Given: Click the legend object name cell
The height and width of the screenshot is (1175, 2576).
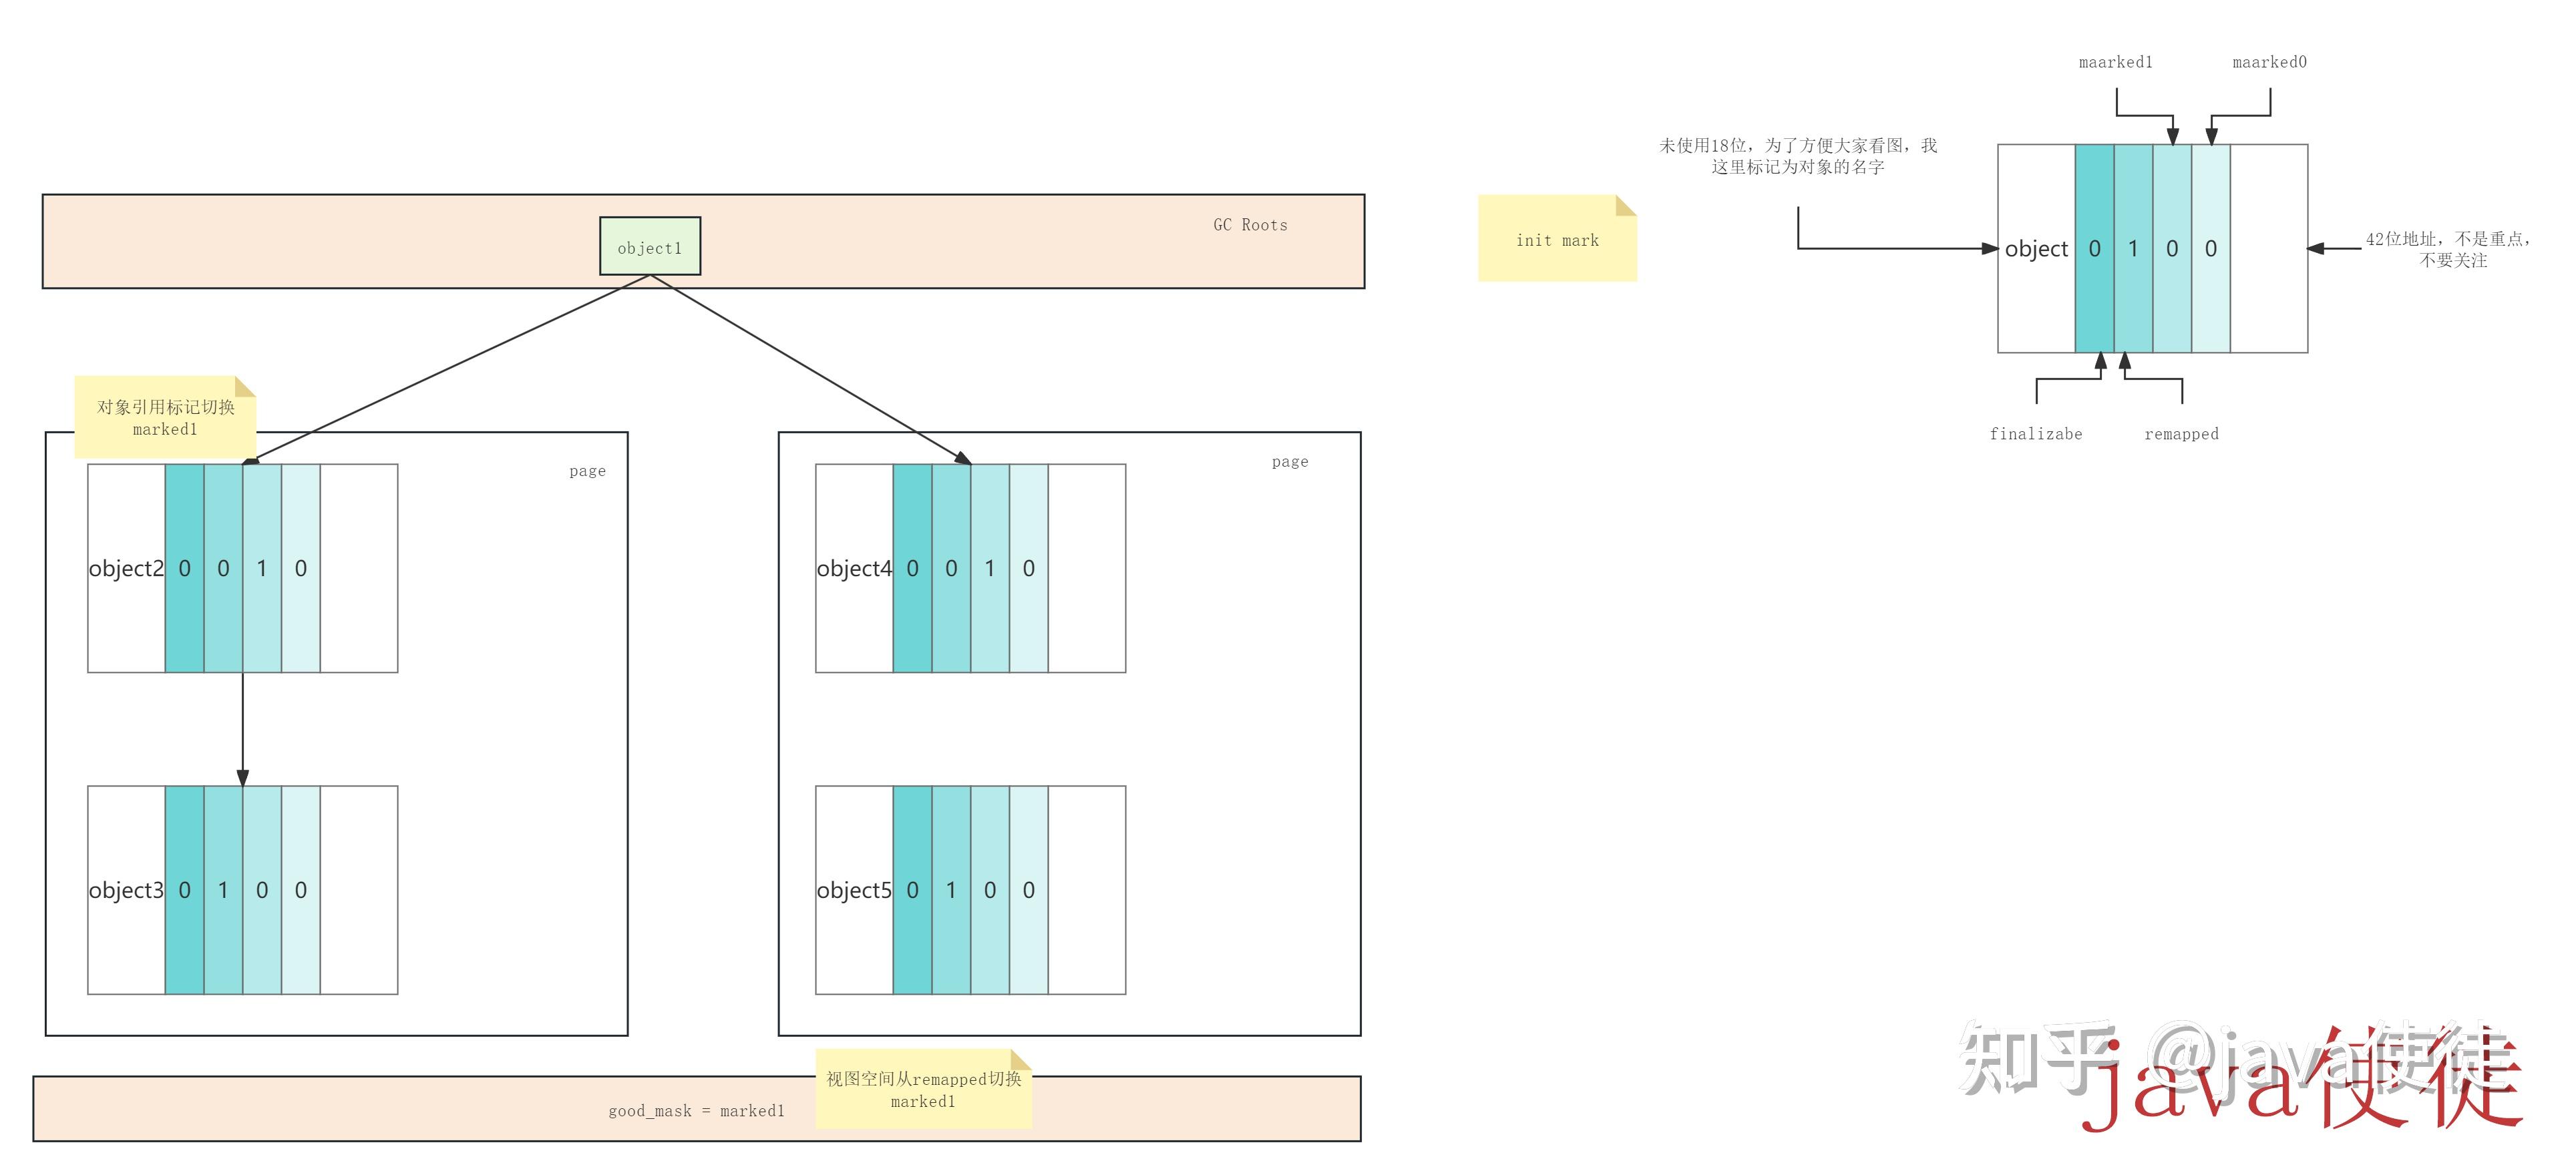Looking at the screenshot, I should click(2036, 248).
